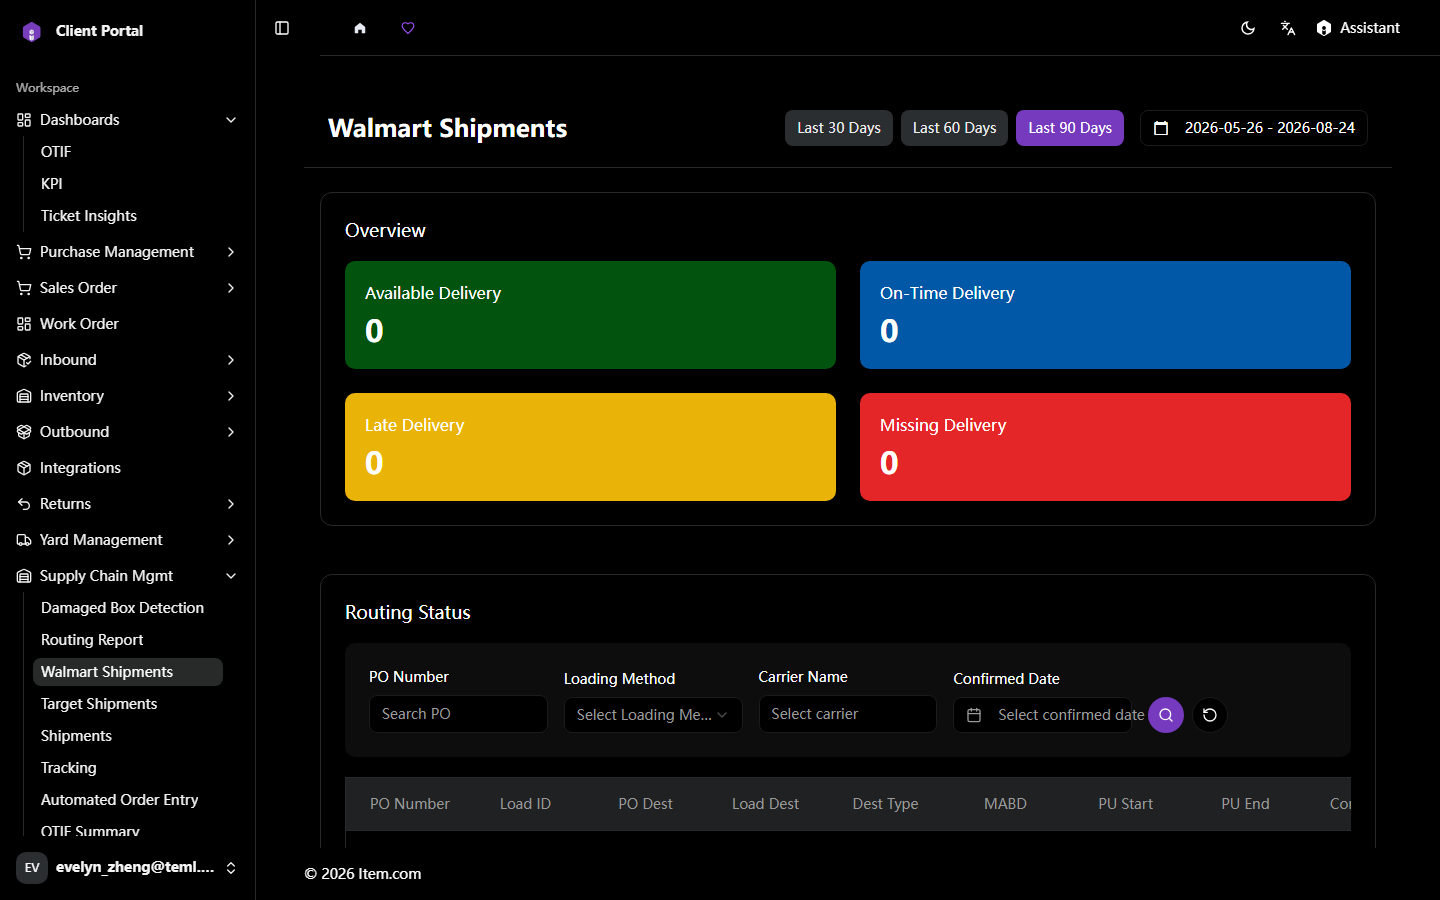Expand the Inventory menu
Image resolution: width=1440 pixels, height=900 pixels.
[x=126, y=396]
